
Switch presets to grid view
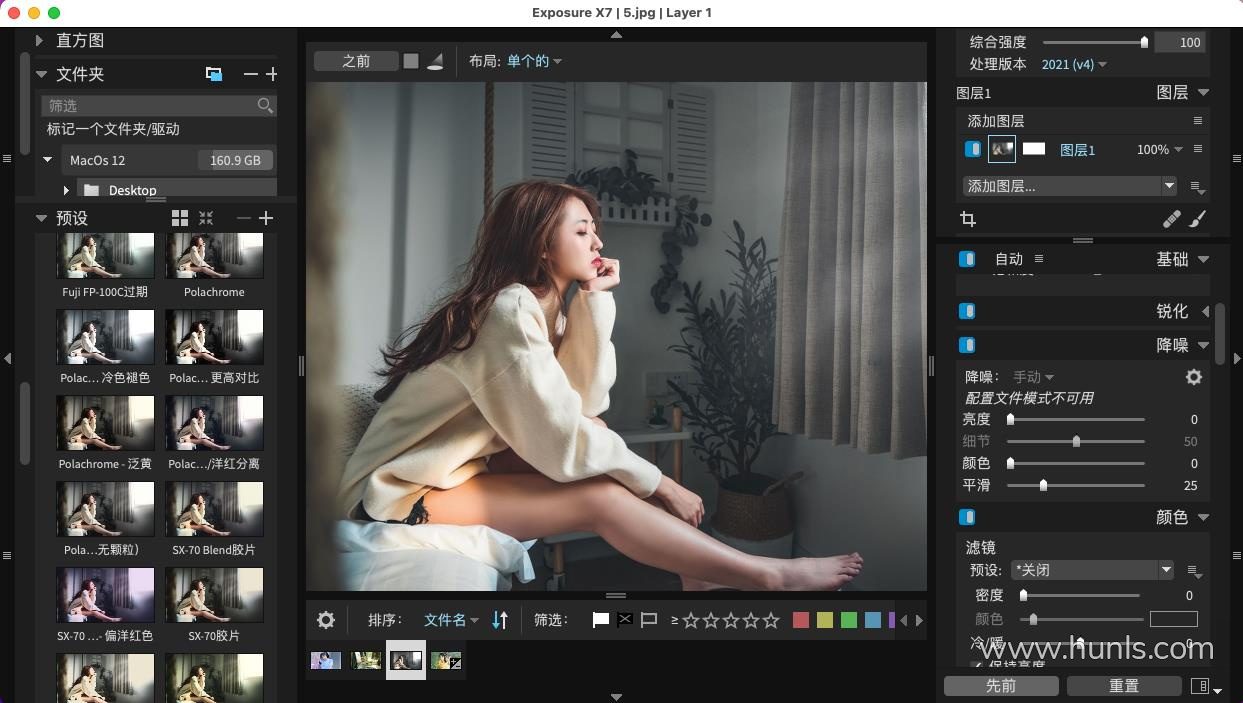click(x=180, y=218)
